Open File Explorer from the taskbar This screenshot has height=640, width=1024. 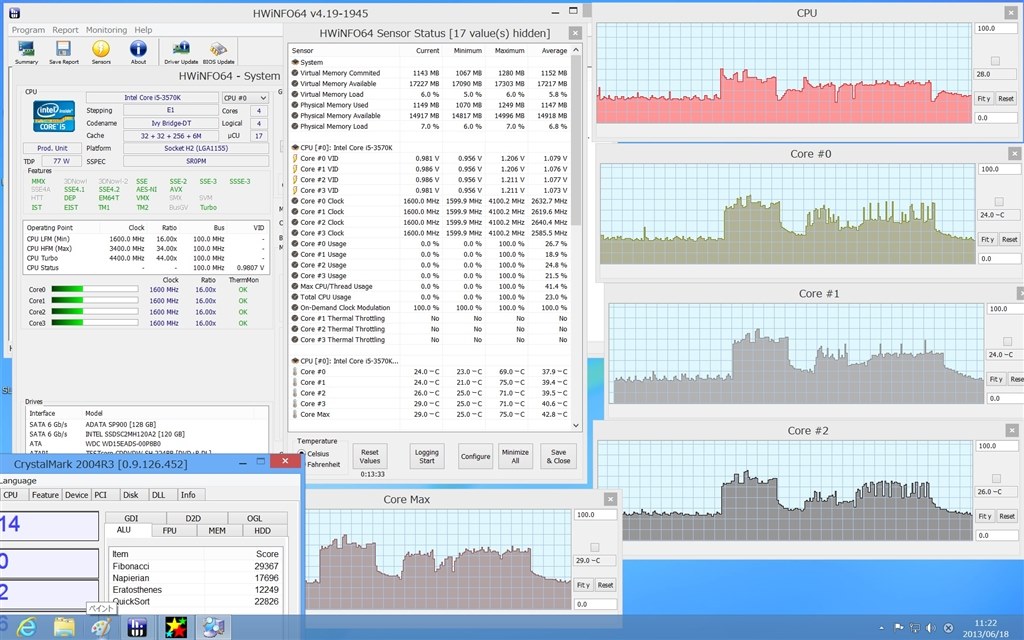[63, 628]
